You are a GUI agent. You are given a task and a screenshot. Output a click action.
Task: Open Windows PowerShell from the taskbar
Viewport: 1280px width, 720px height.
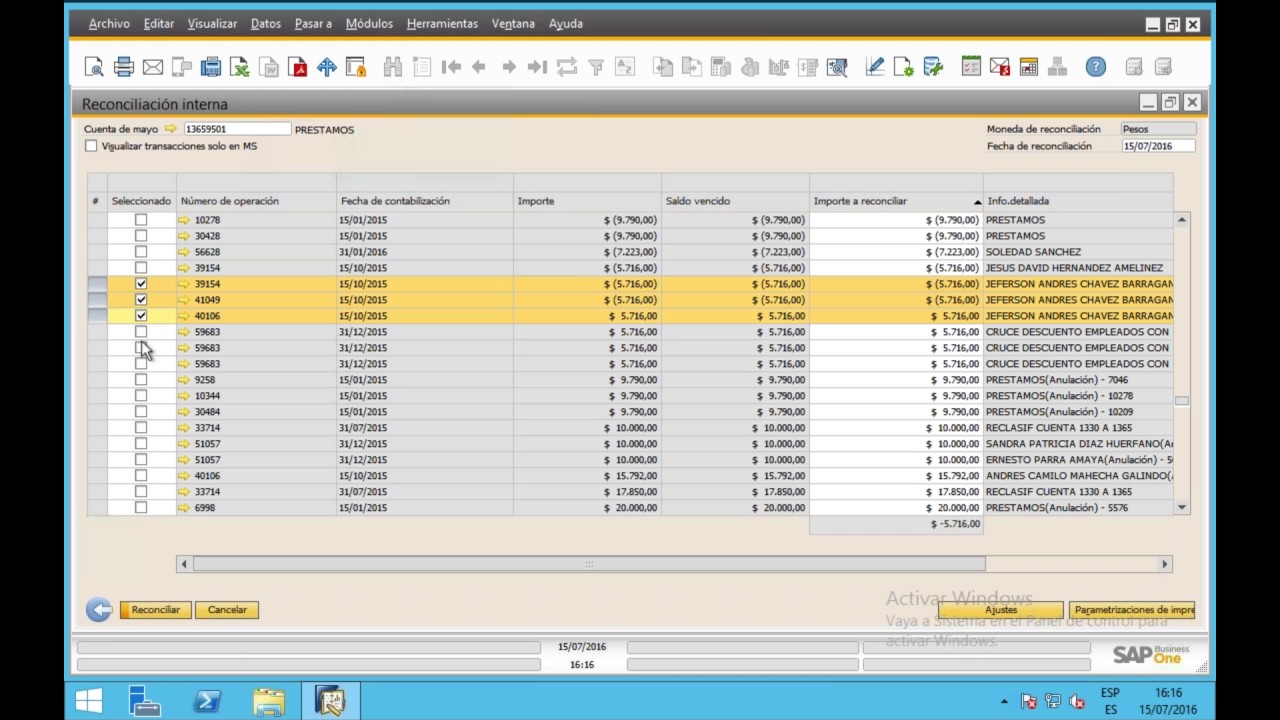(207, 701)
